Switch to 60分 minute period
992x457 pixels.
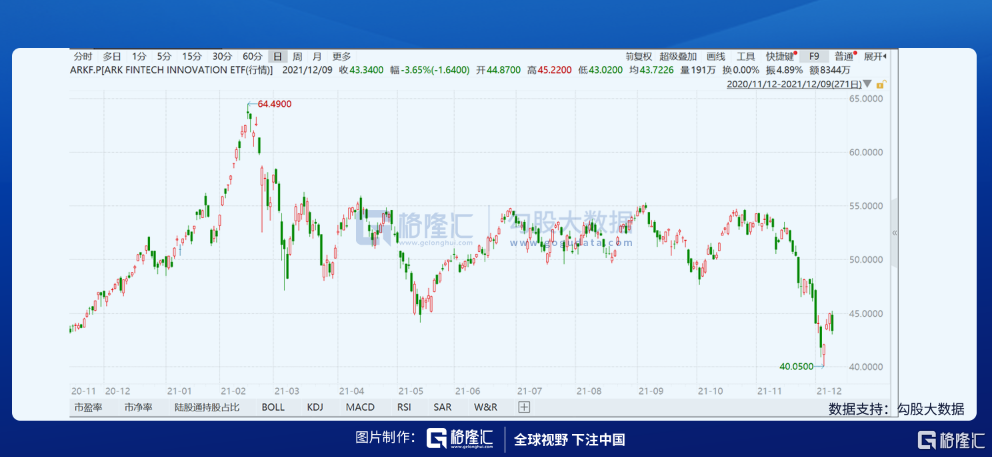(x=252, y=57)
